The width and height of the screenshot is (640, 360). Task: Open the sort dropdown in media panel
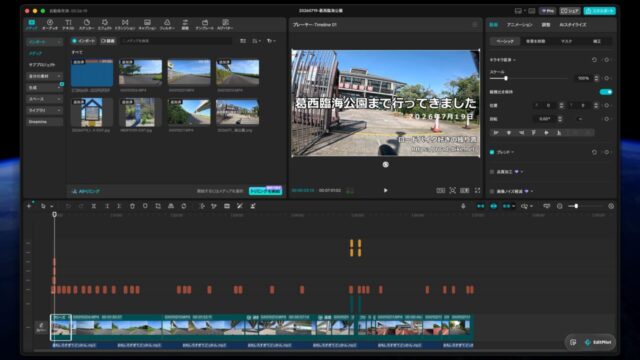point(256,41)
